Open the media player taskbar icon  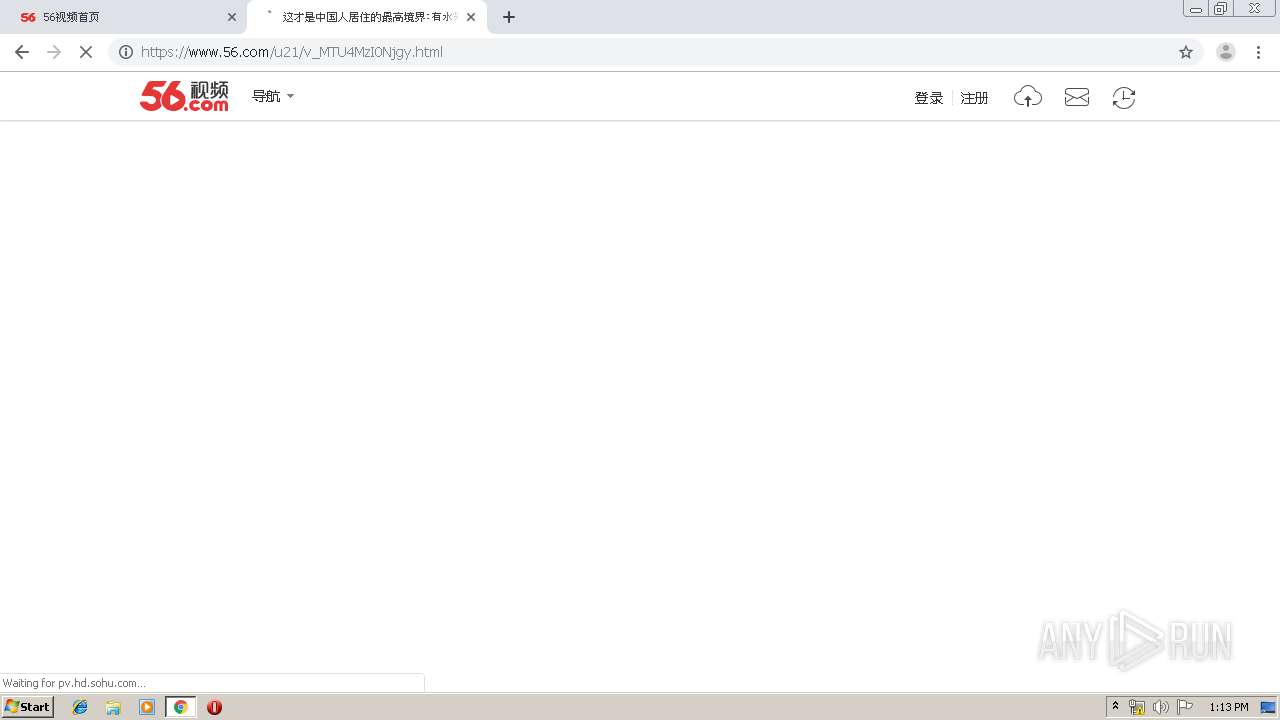[147, 707]
